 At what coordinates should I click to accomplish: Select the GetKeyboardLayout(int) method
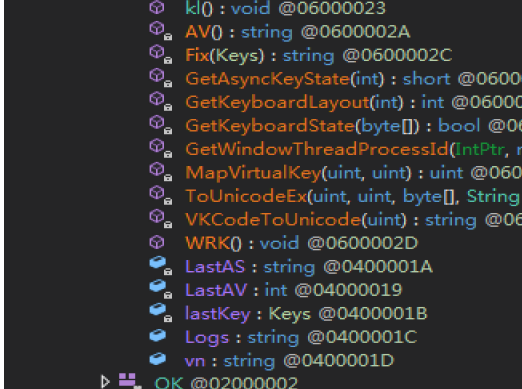pyautogui.click(x=353, y=102)
